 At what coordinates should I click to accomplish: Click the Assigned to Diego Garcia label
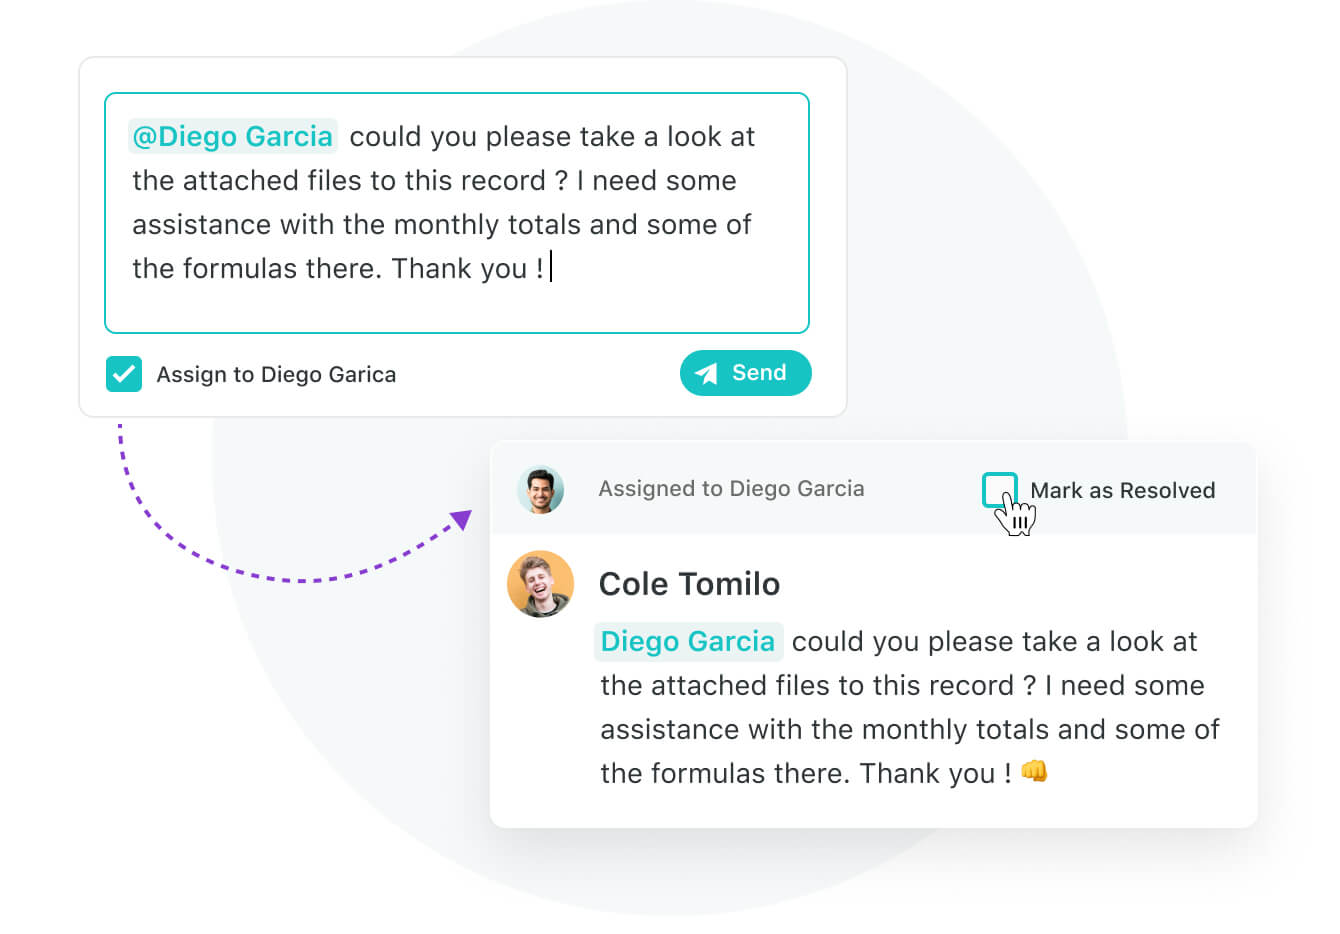731,489
